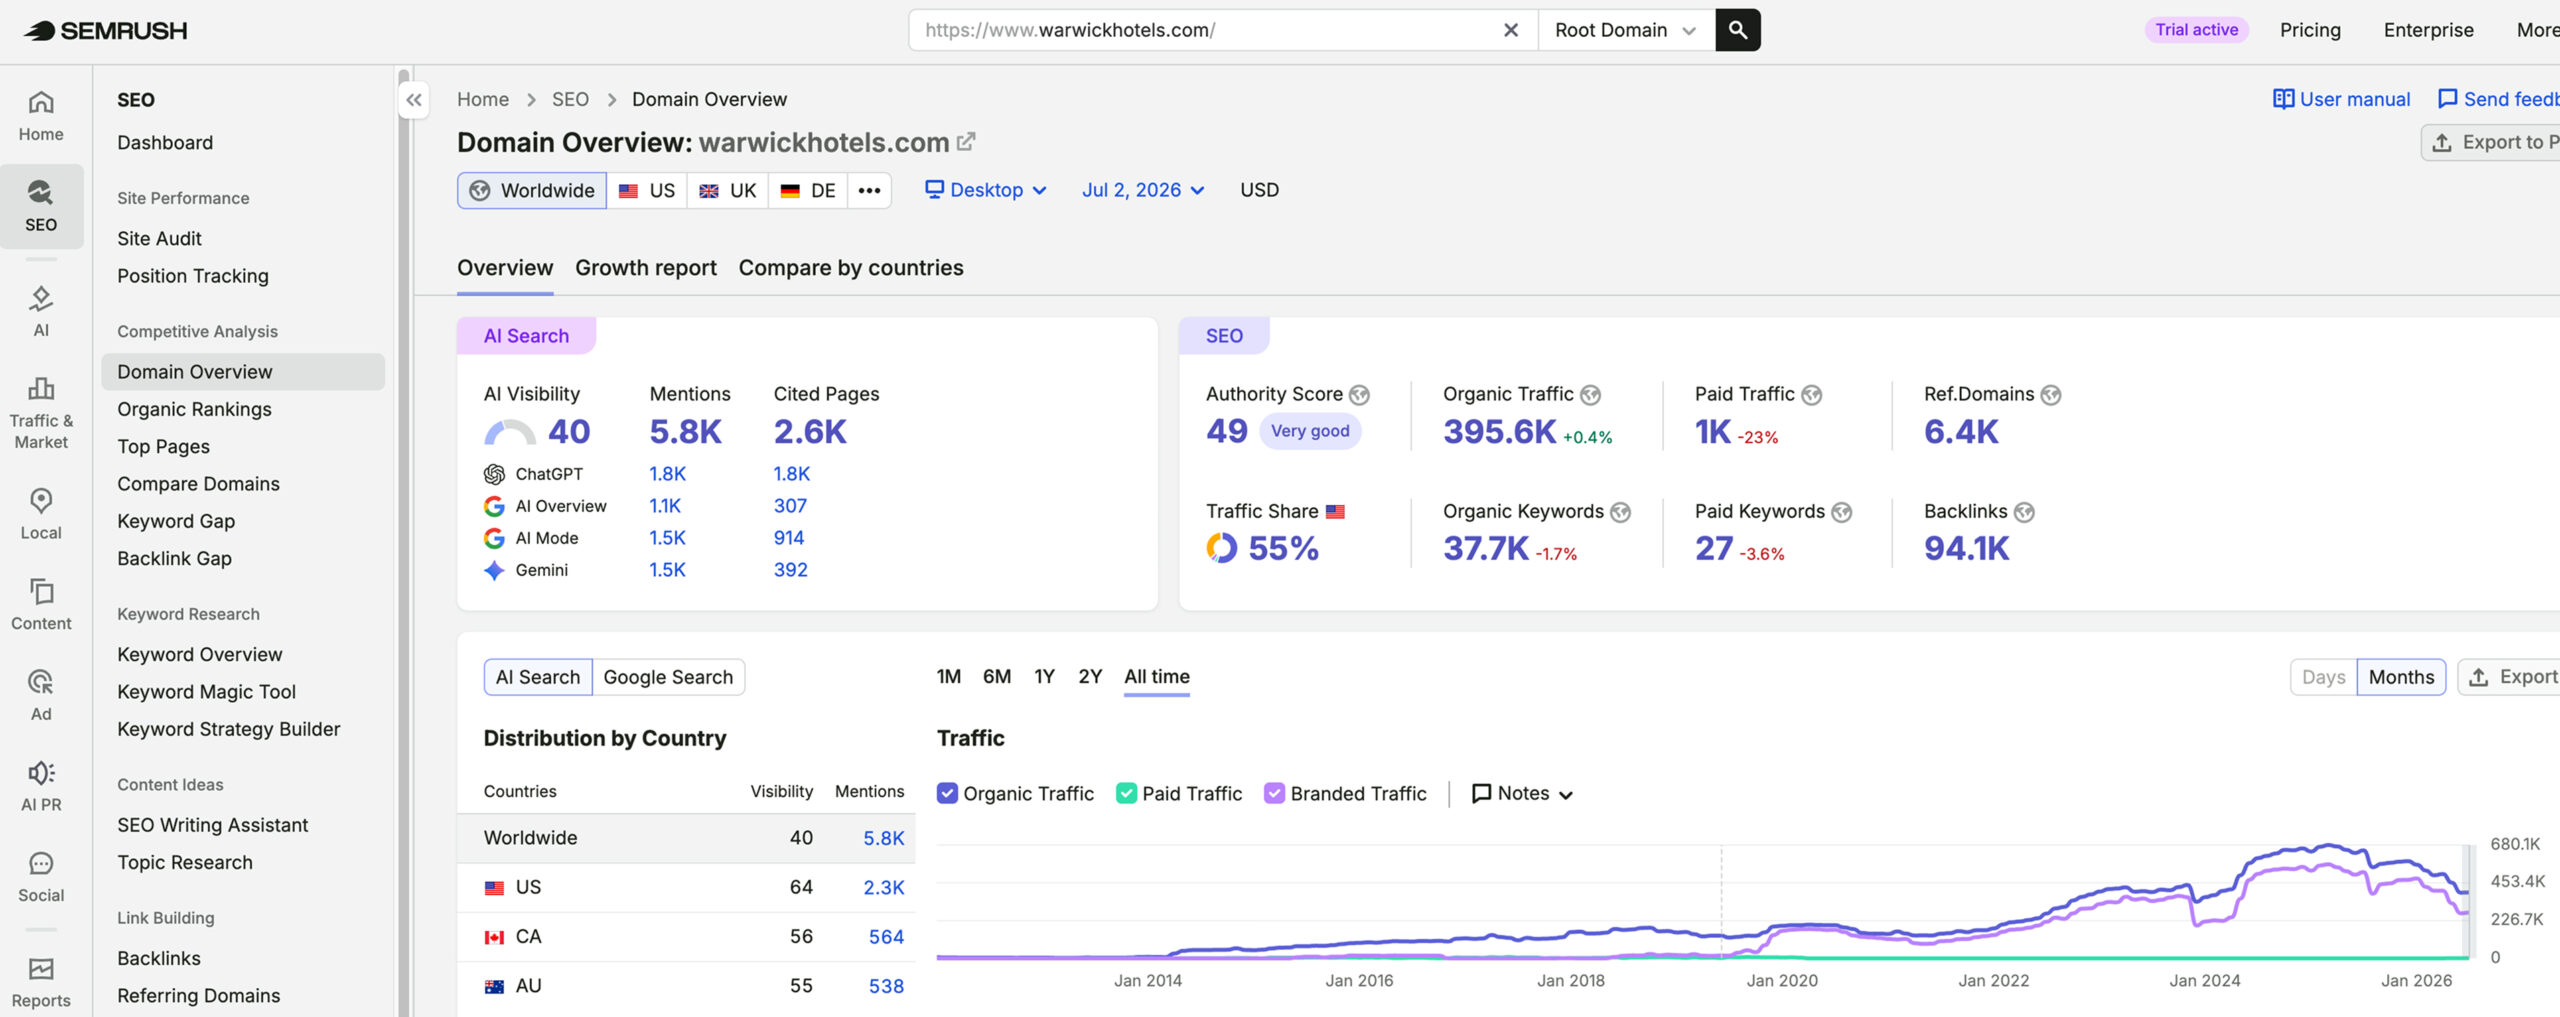
Task: Open the Social sidebar icon
Action: pyautogui.click(x=41, y=877)
